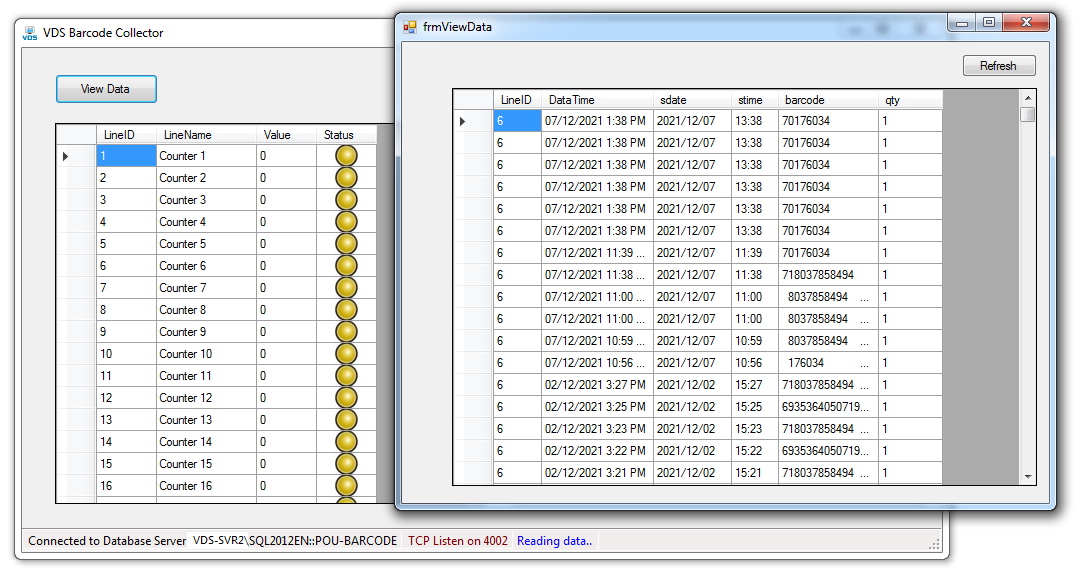This screenshot has height=570, width=1073.
Task: Select the '07/12/2021 11:38' DataTime cell
Action: (597, 275)
